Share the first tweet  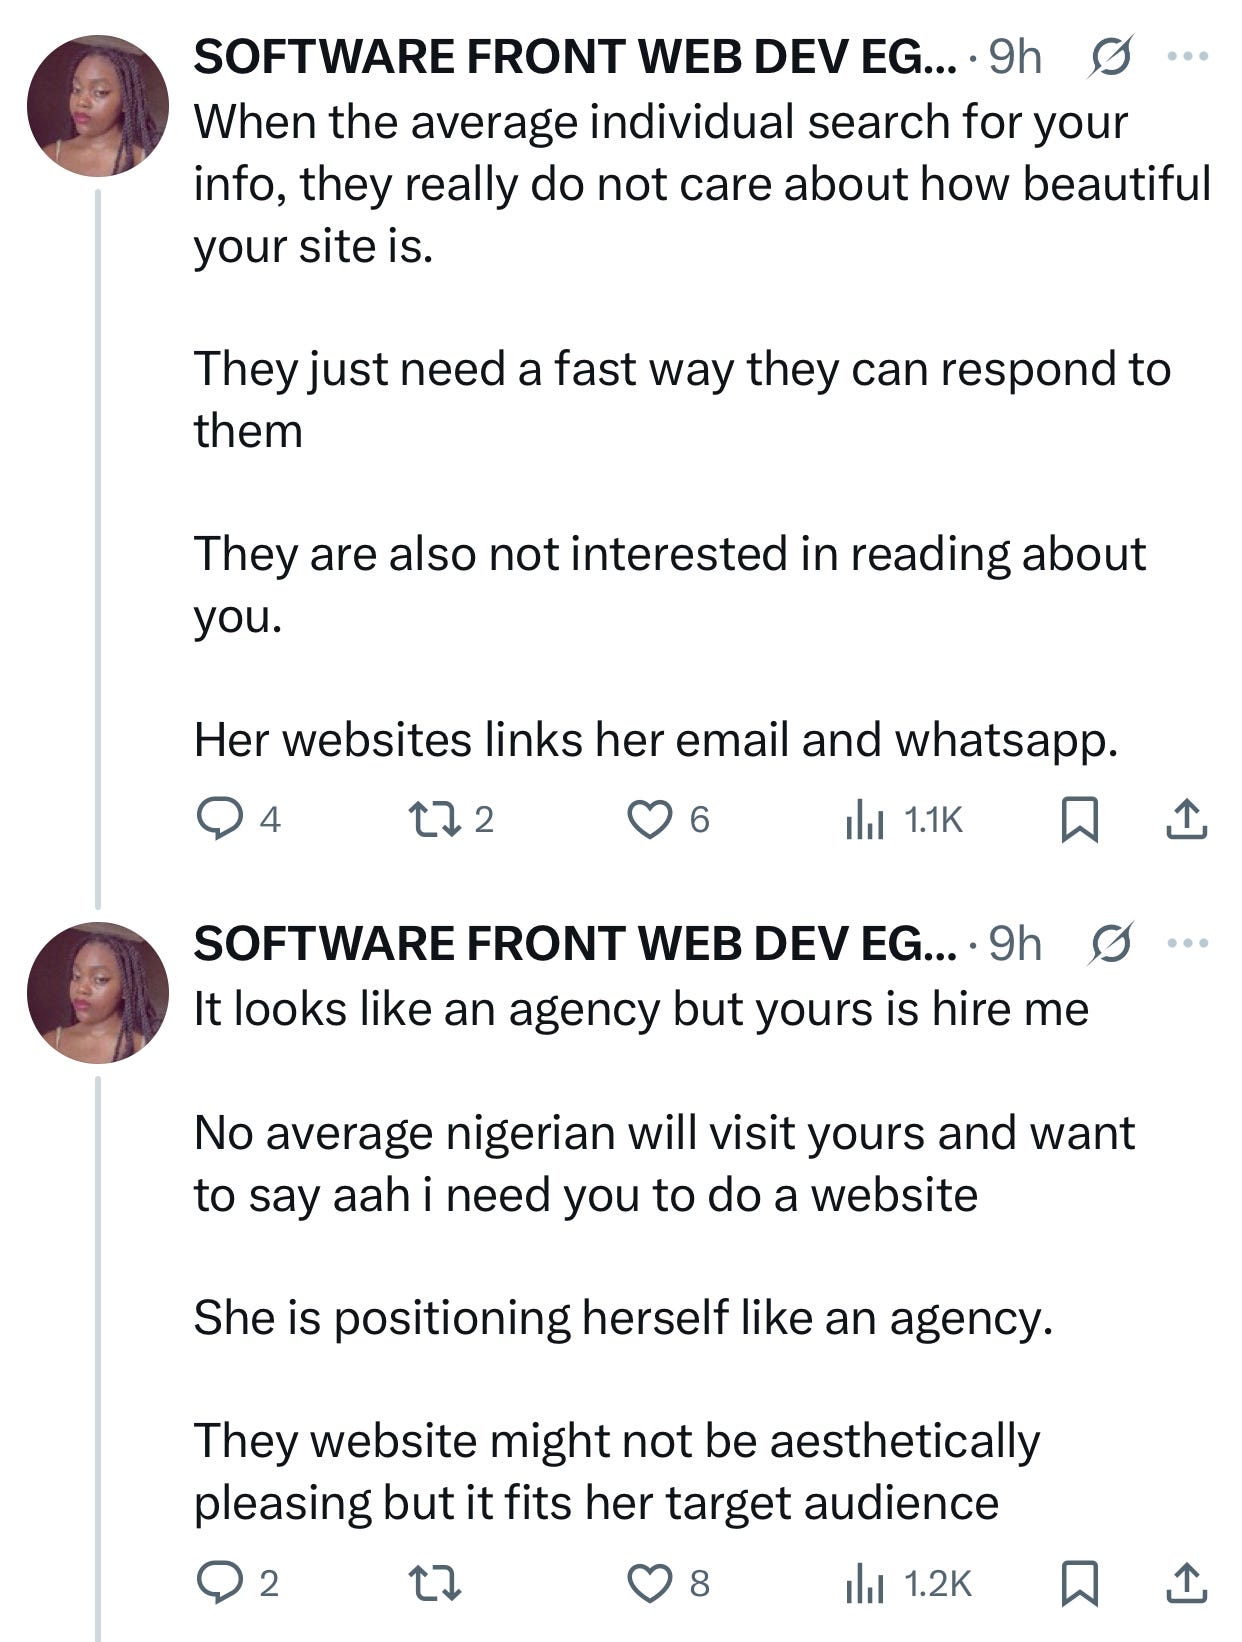click(x=1187, y=820)
